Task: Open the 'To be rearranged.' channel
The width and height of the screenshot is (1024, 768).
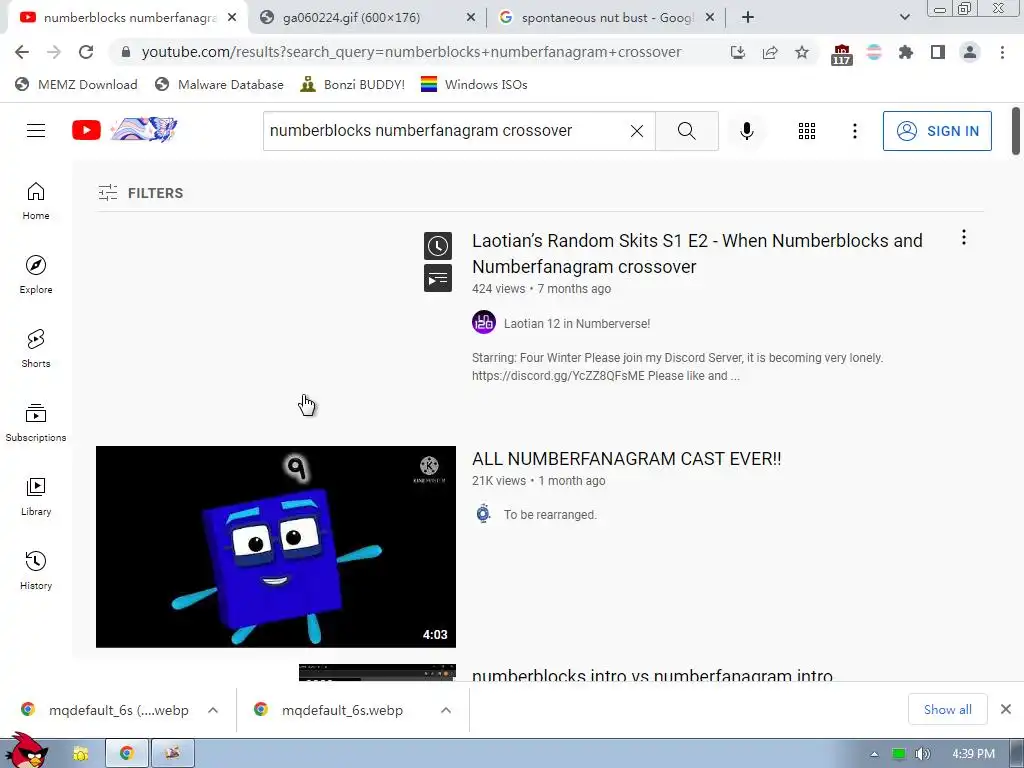Action: 550,515
